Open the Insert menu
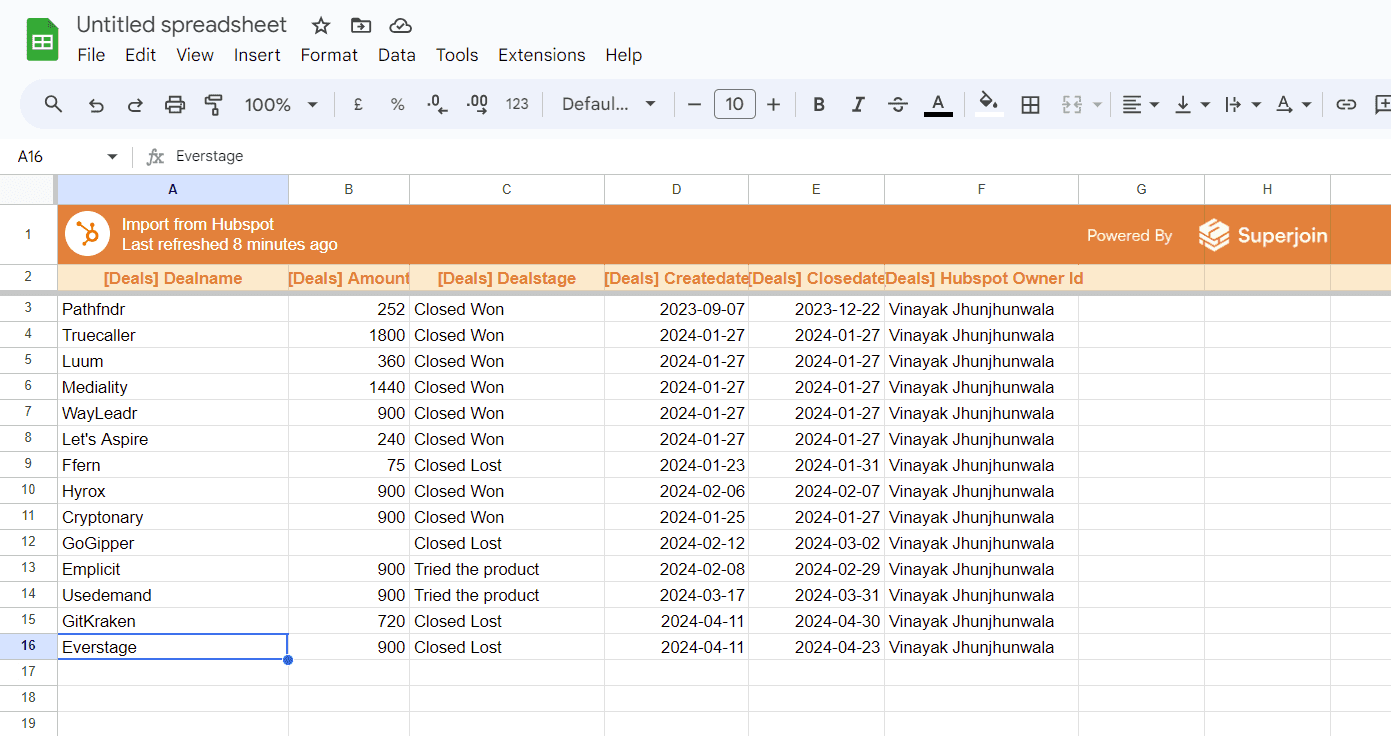 pos(257,55)
